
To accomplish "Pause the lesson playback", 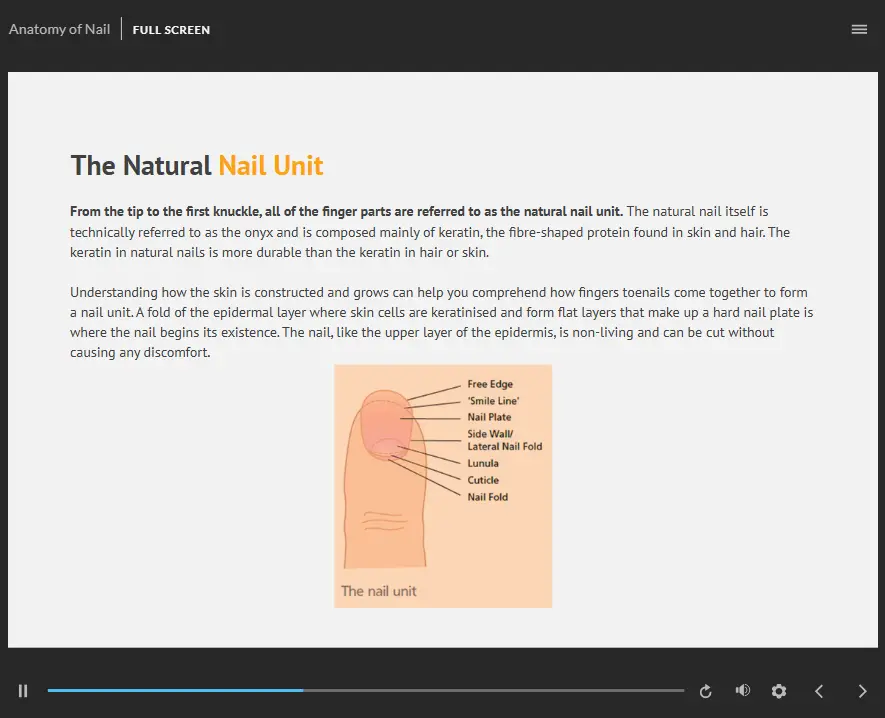I will (x=23, y=691).
